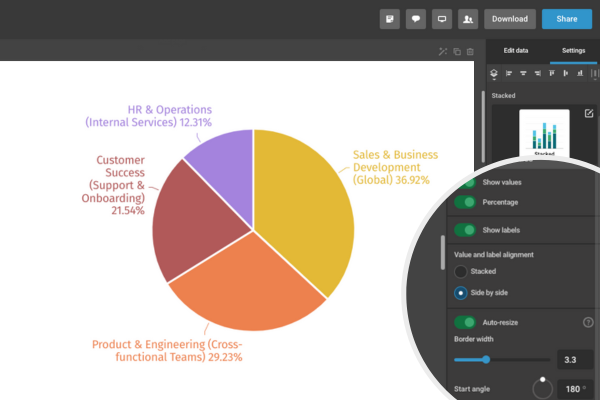
Task: Click the Auto-resize help question icon
Action: [588, 322]
